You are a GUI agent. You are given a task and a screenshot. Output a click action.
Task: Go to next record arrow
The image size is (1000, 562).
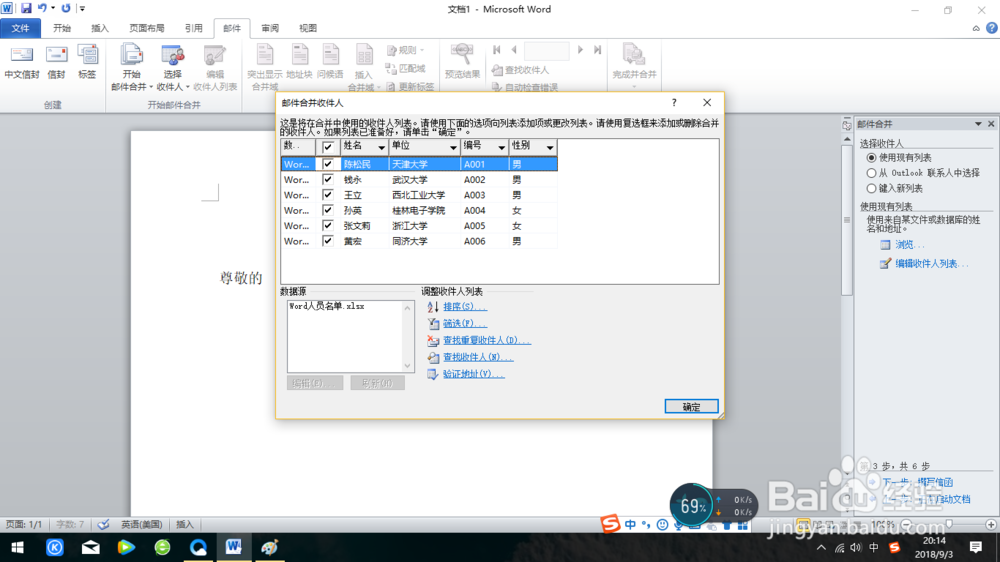580,50
